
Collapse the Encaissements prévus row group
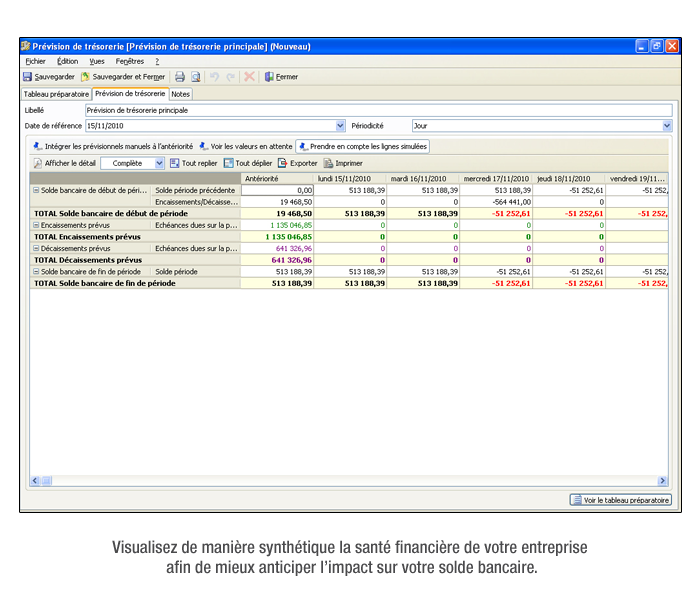coord(36,226)
